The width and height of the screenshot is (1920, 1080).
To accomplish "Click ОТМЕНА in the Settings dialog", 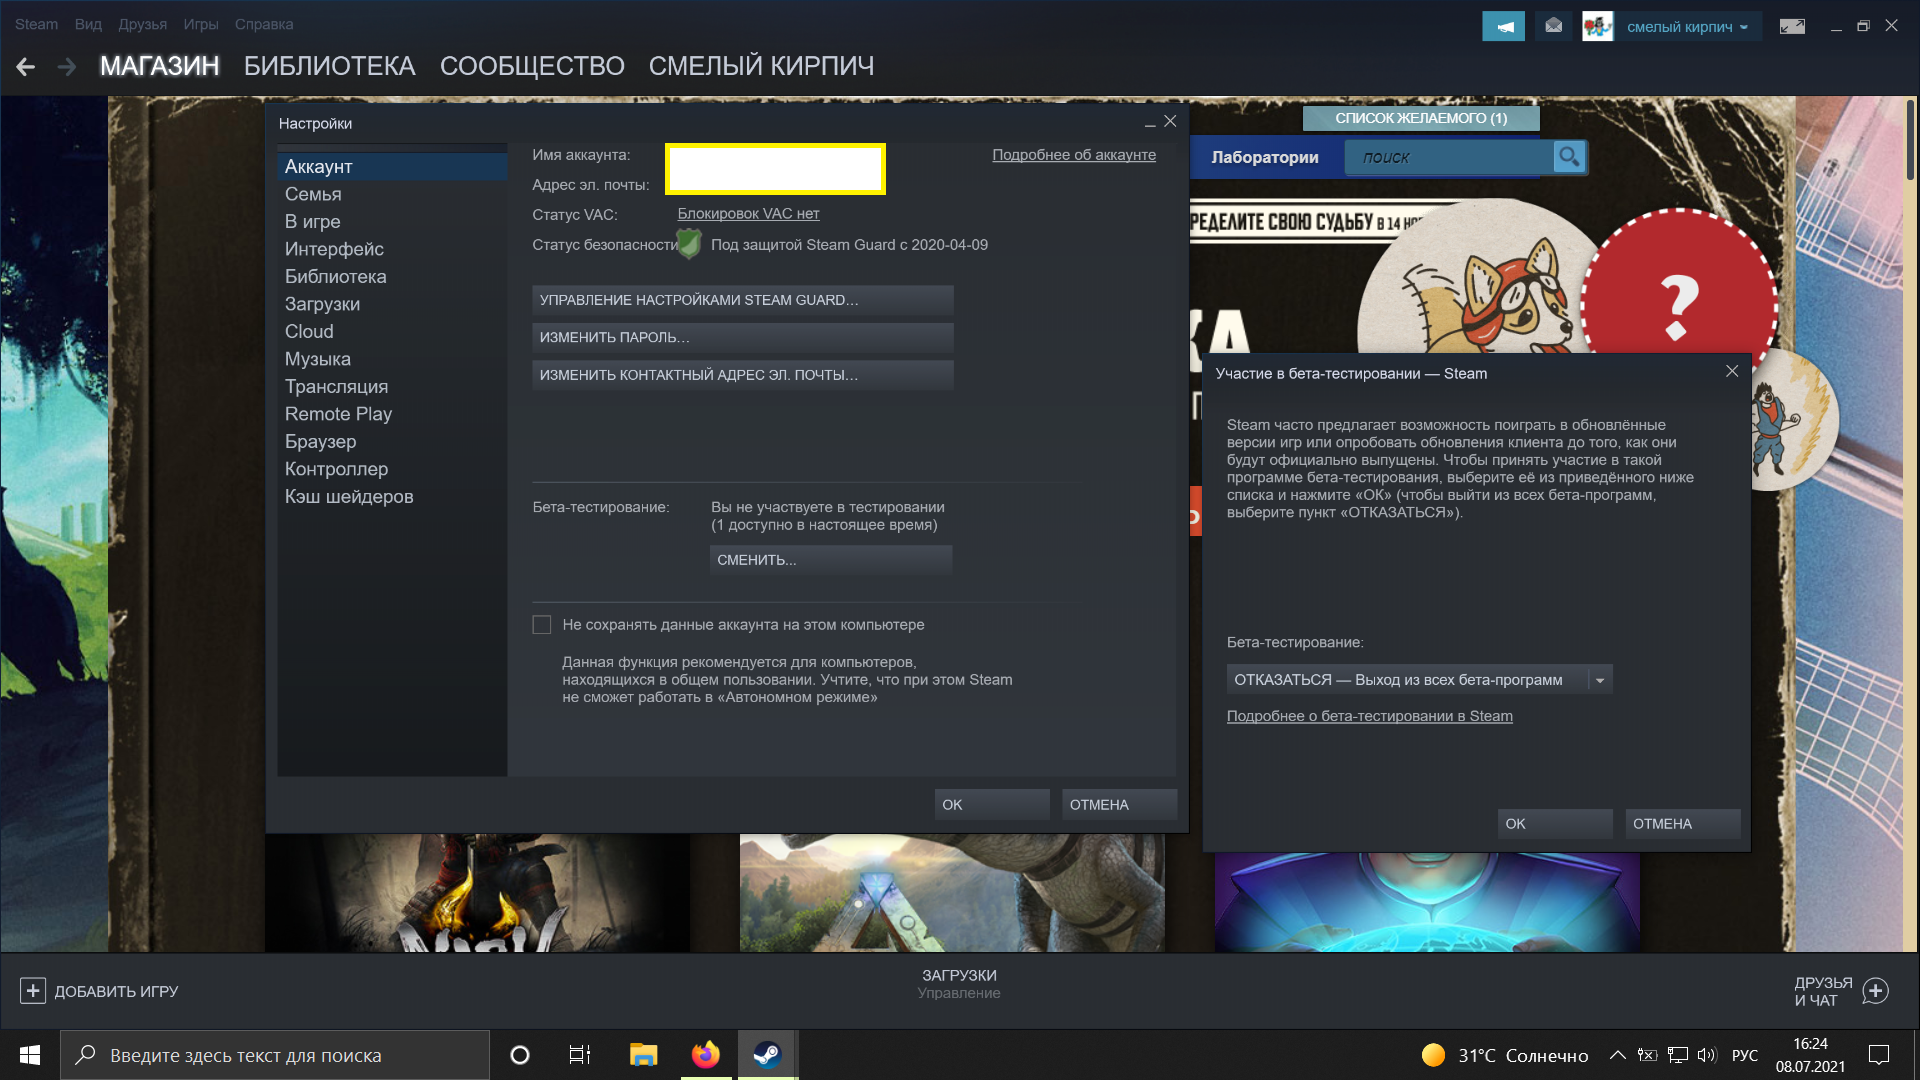I will pyautogui.click(x=1119, y=805).
